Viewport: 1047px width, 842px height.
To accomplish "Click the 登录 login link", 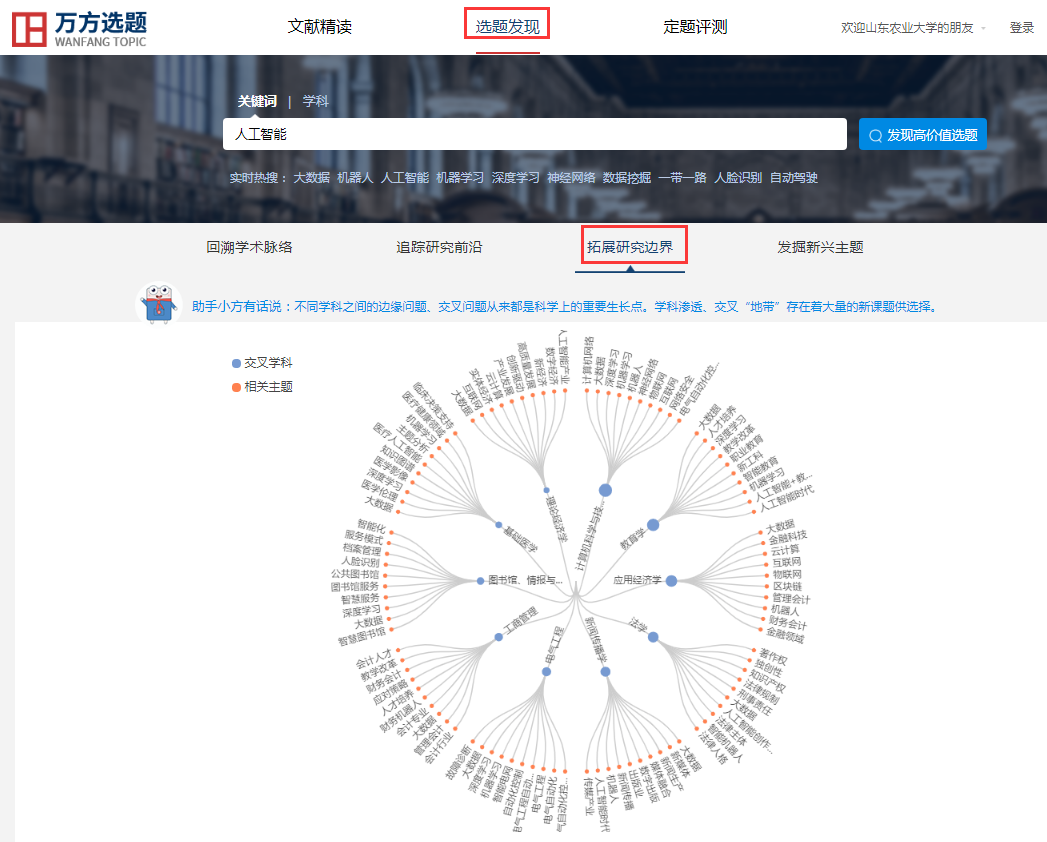I will tap(1021, 28).
